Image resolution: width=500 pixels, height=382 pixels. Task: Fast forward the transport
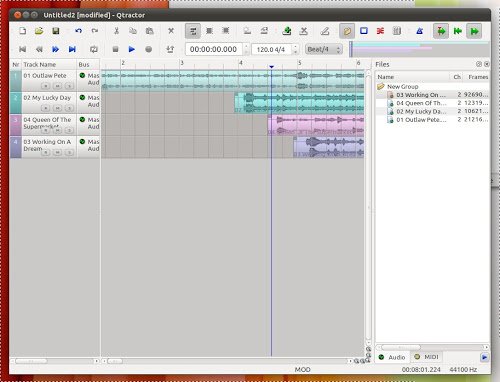tap(55, 49)
